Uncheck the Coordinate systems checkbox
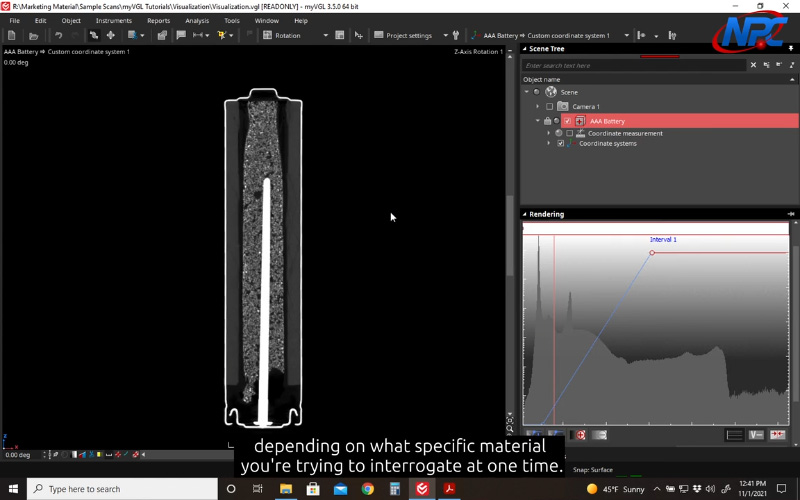Viewport: 800px width, 500px height. pos(561,143)
